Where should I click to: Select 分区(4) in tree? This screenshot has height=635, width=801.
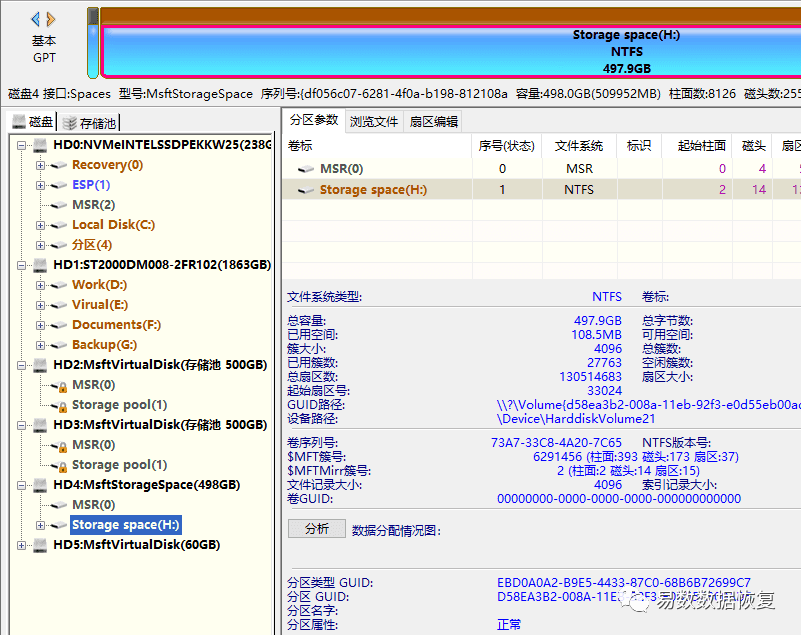pyautogui.click(x=92, y=245)
